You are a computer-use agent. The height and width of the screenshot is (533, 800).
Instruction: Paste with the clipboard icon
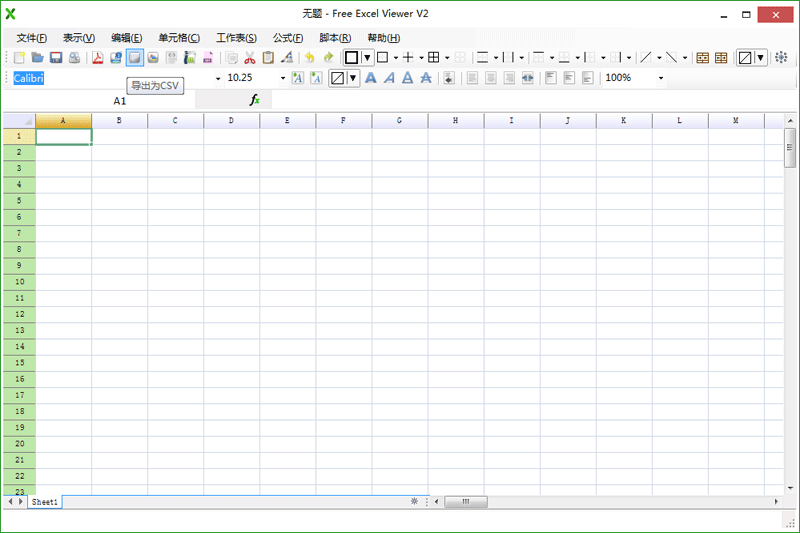click(268, 58)
